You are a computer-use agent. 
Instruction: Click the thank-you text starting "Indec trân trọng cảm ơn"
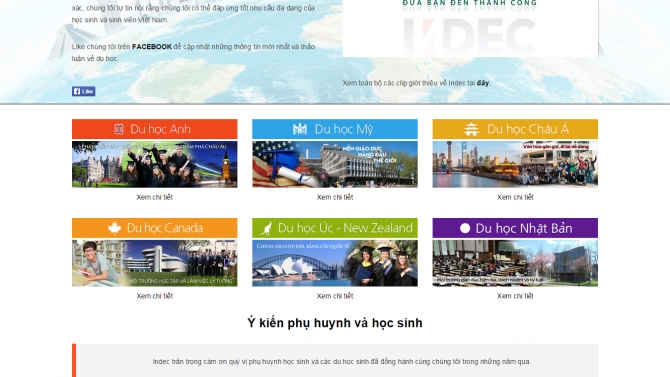point(342,362)
